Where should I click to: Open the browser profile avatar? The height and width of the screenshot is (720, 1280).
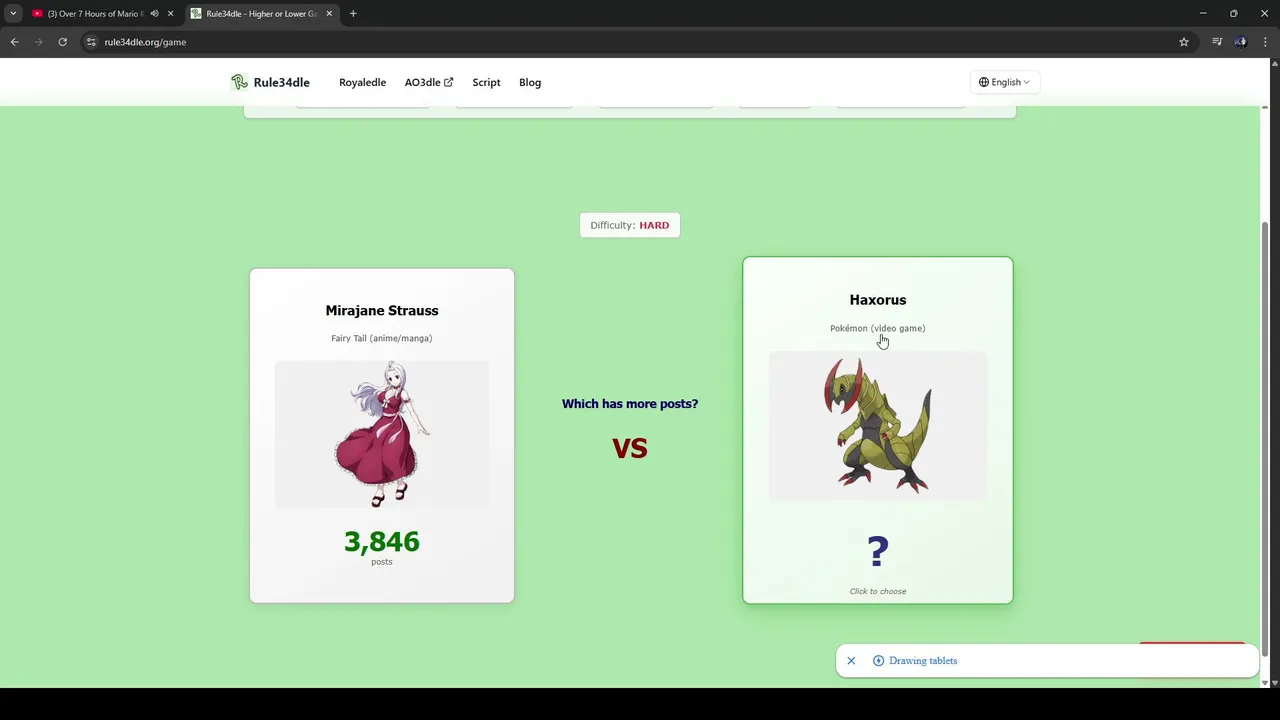click(x=1241, y=42)
